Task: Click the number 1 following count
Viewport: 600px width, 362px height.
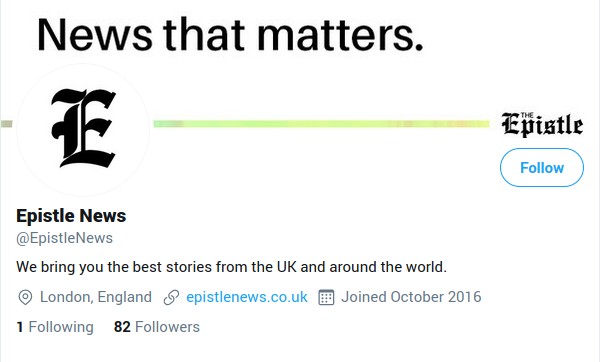Action: [x=20, y=327]
